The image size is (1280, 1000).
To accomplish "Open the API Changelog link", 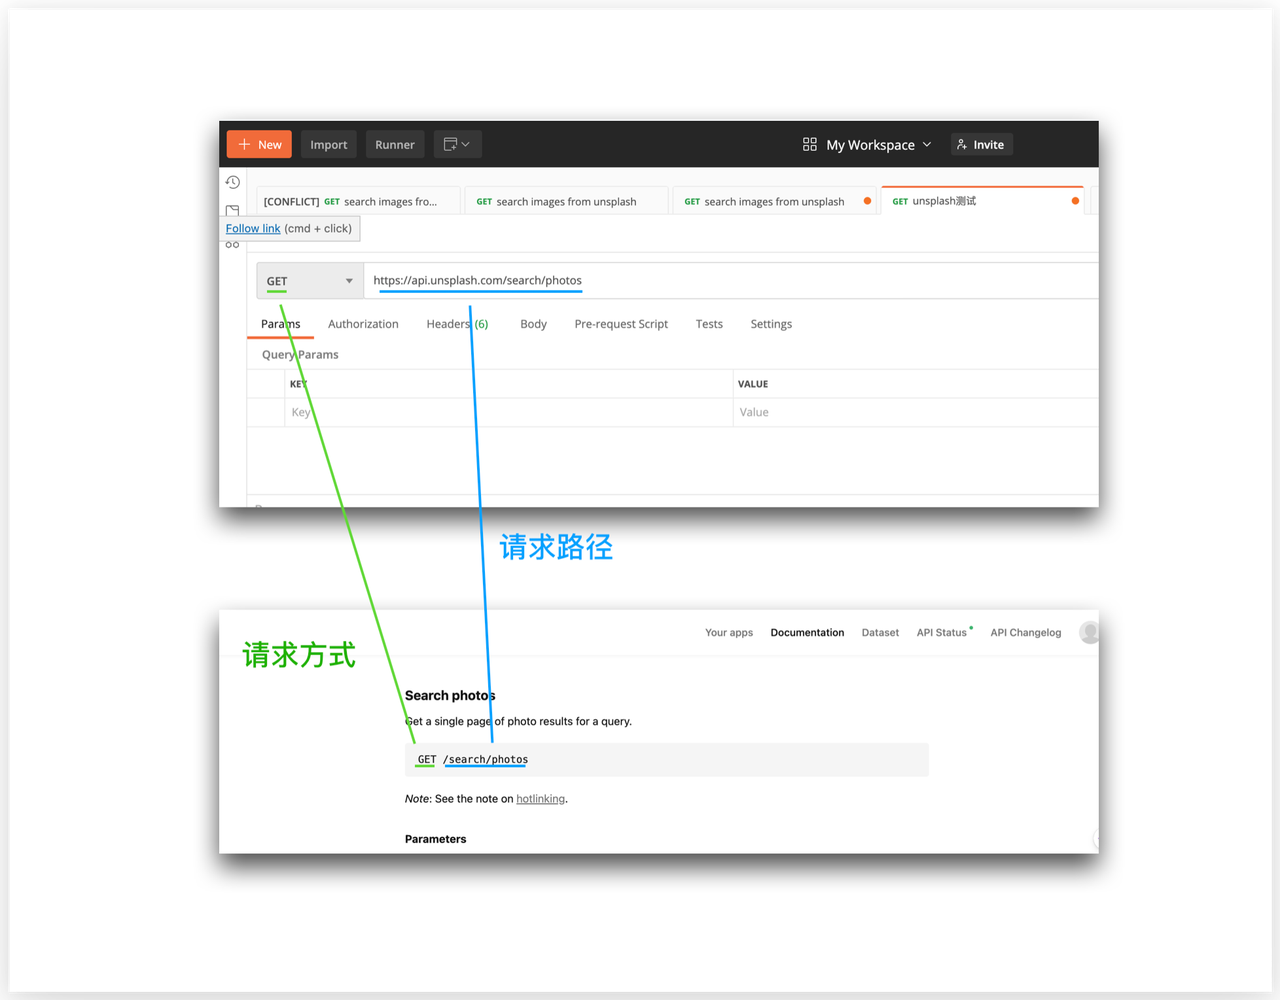I will 1026,632.
